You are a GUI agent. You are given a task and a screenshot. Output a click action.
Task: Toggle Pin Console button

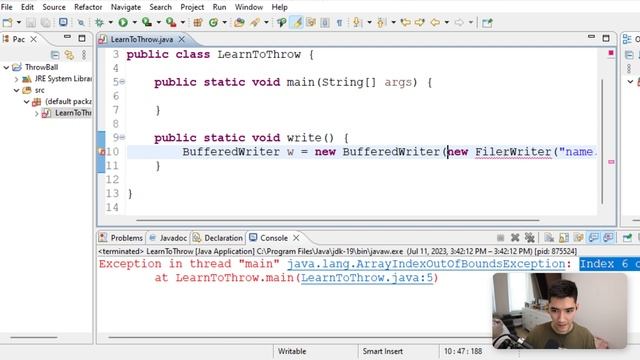(627, 238)
